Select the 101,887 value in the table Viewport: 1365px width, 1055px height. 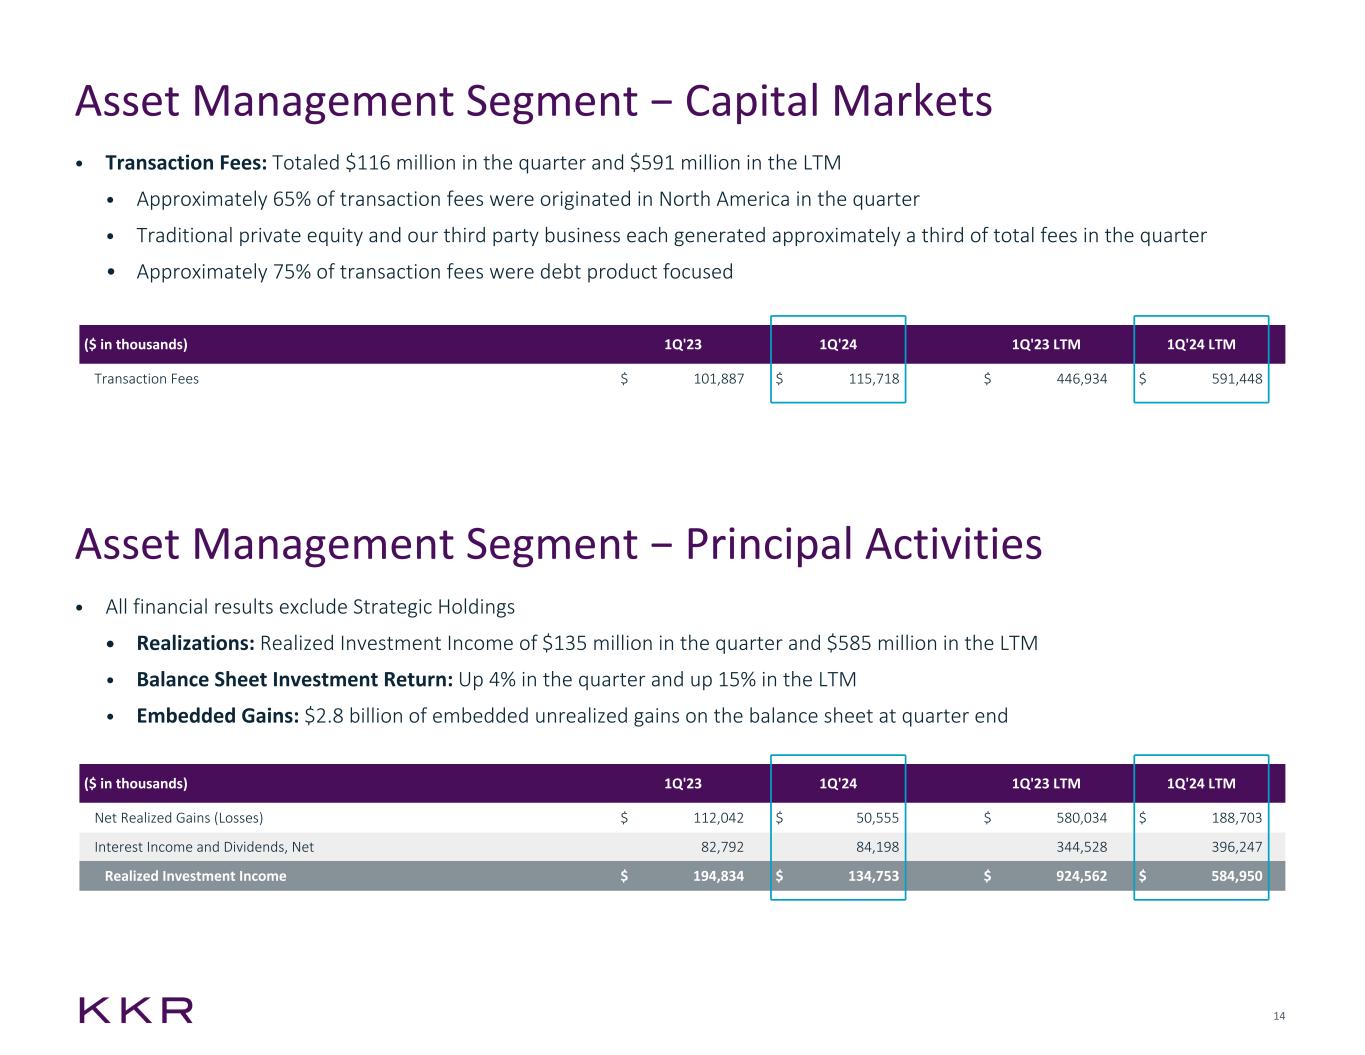718,379
